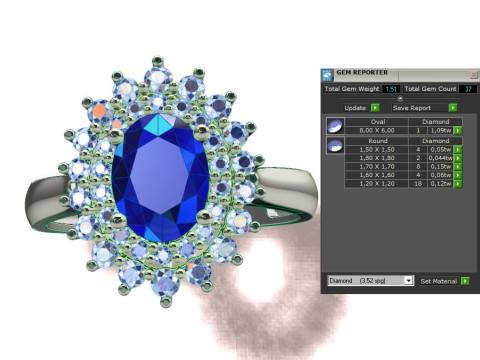Click the Update button label
The width and height of the screenshot is (480, 360).
tap(355, 108)
